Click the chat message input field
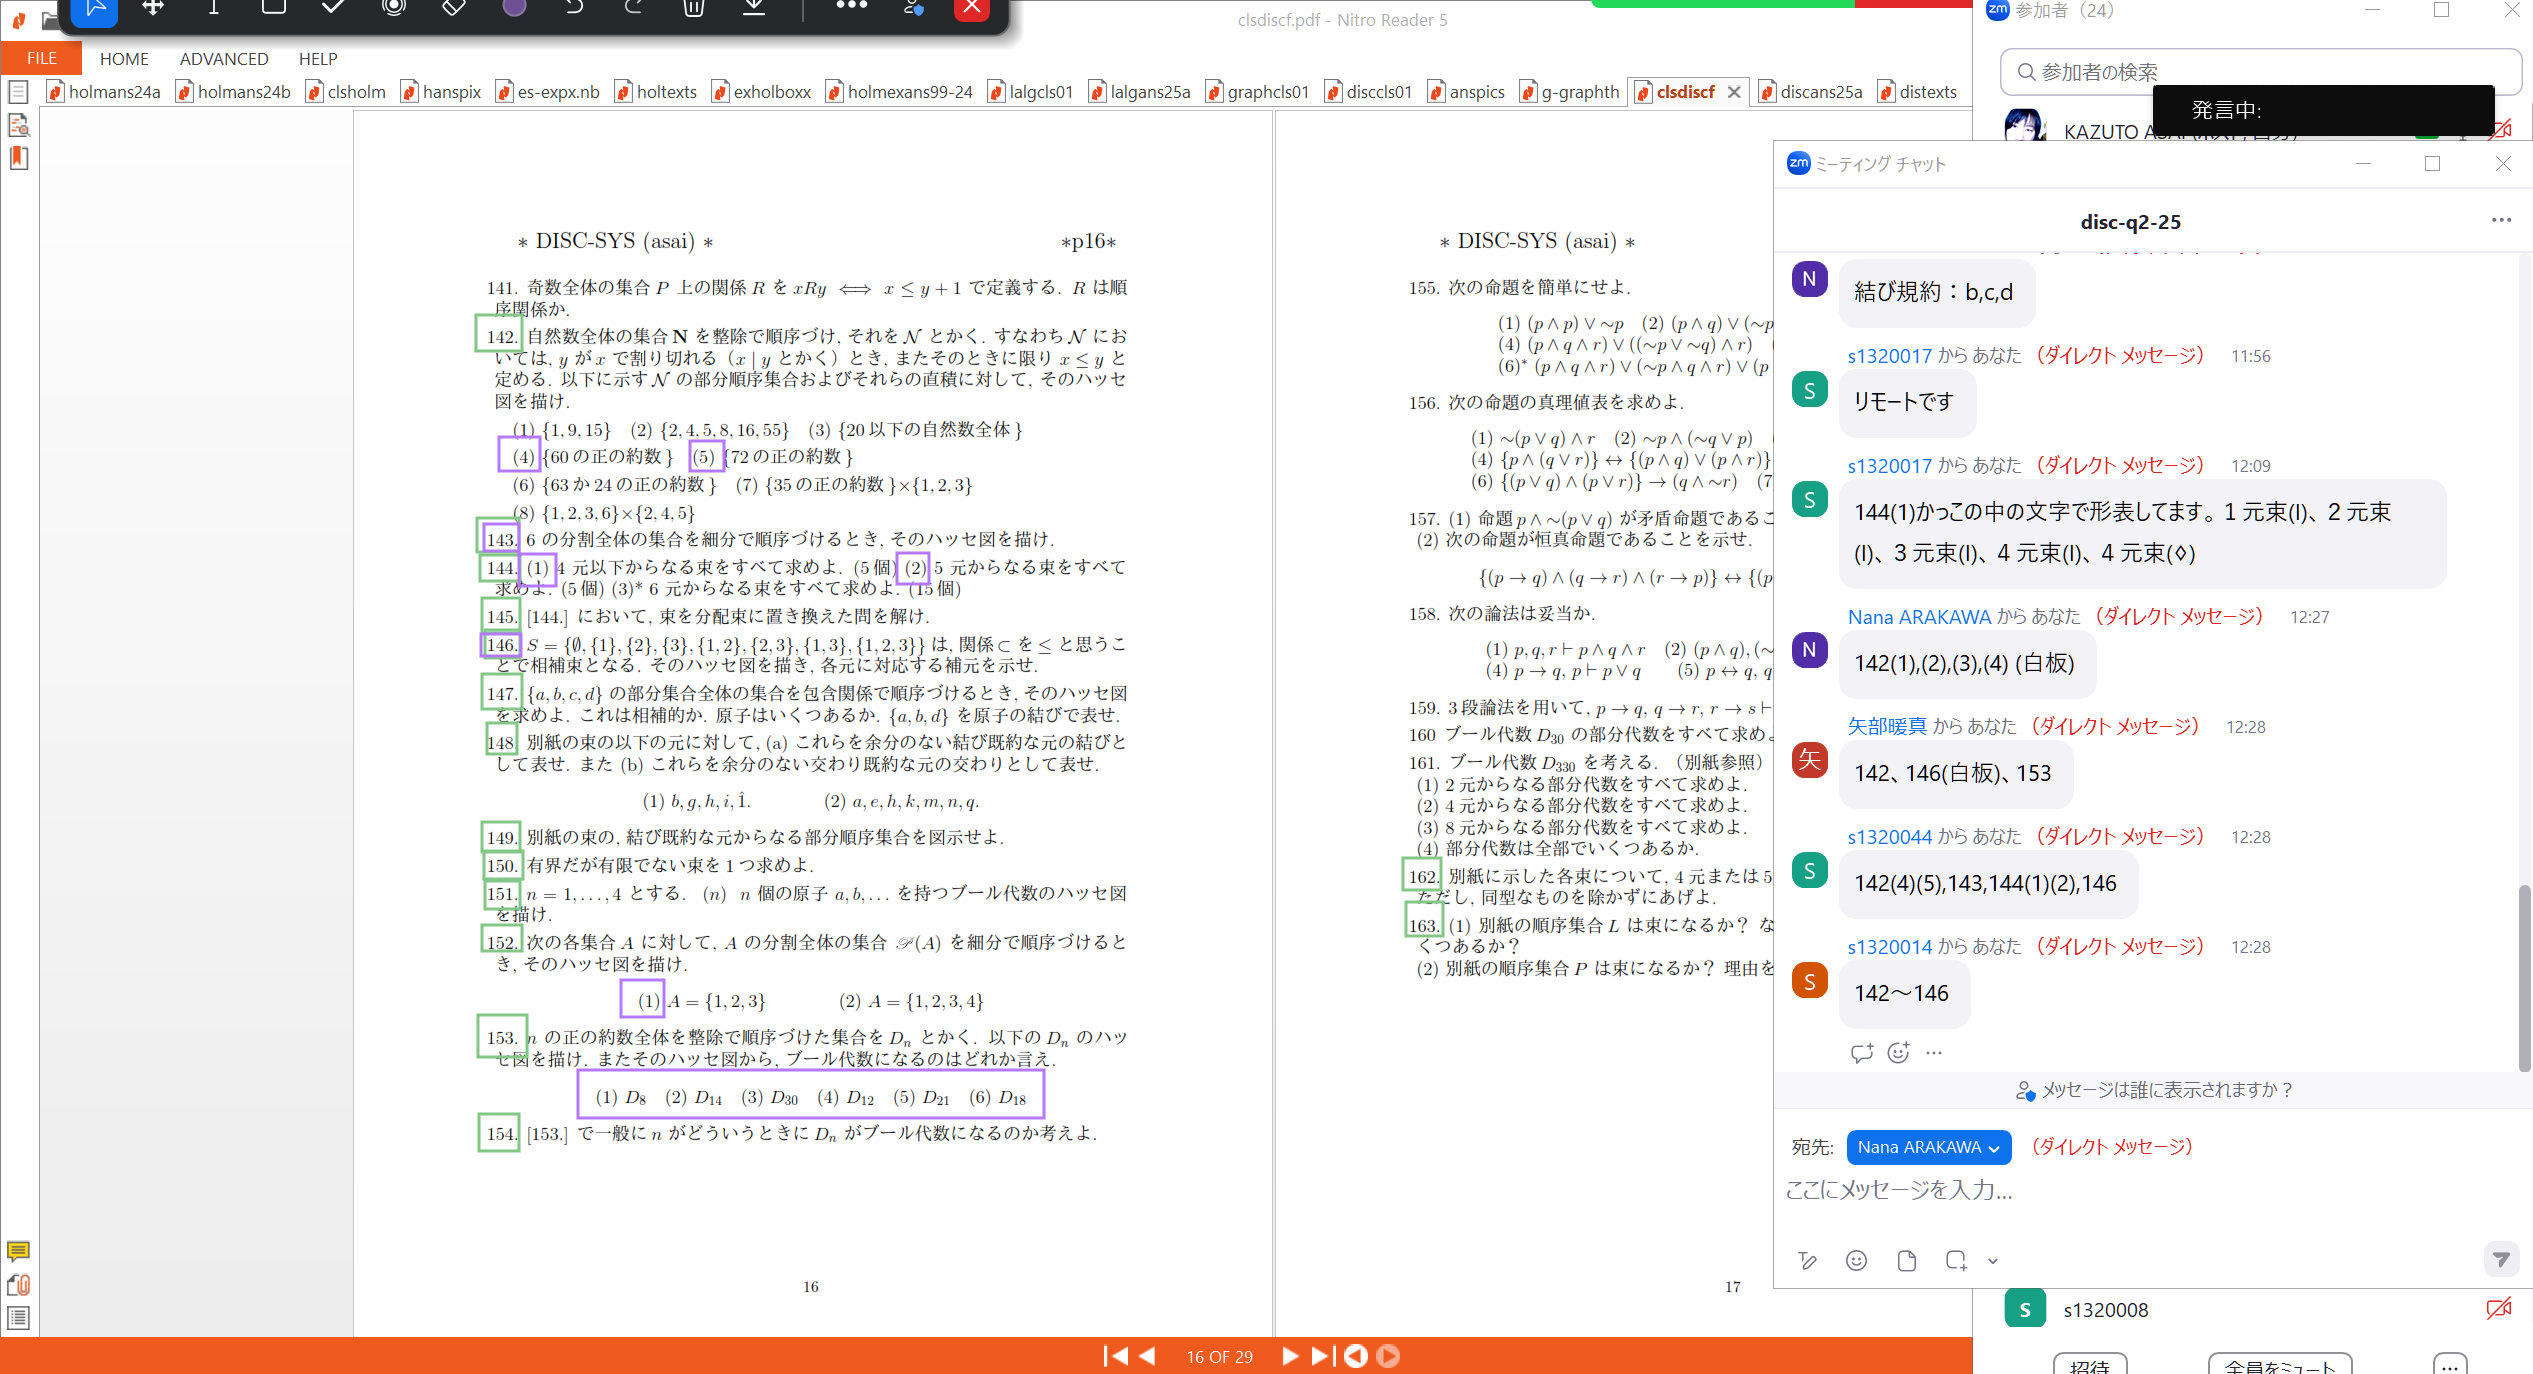Viewport: 2533px width, 1374px height. click(x=2150, y=1190)
